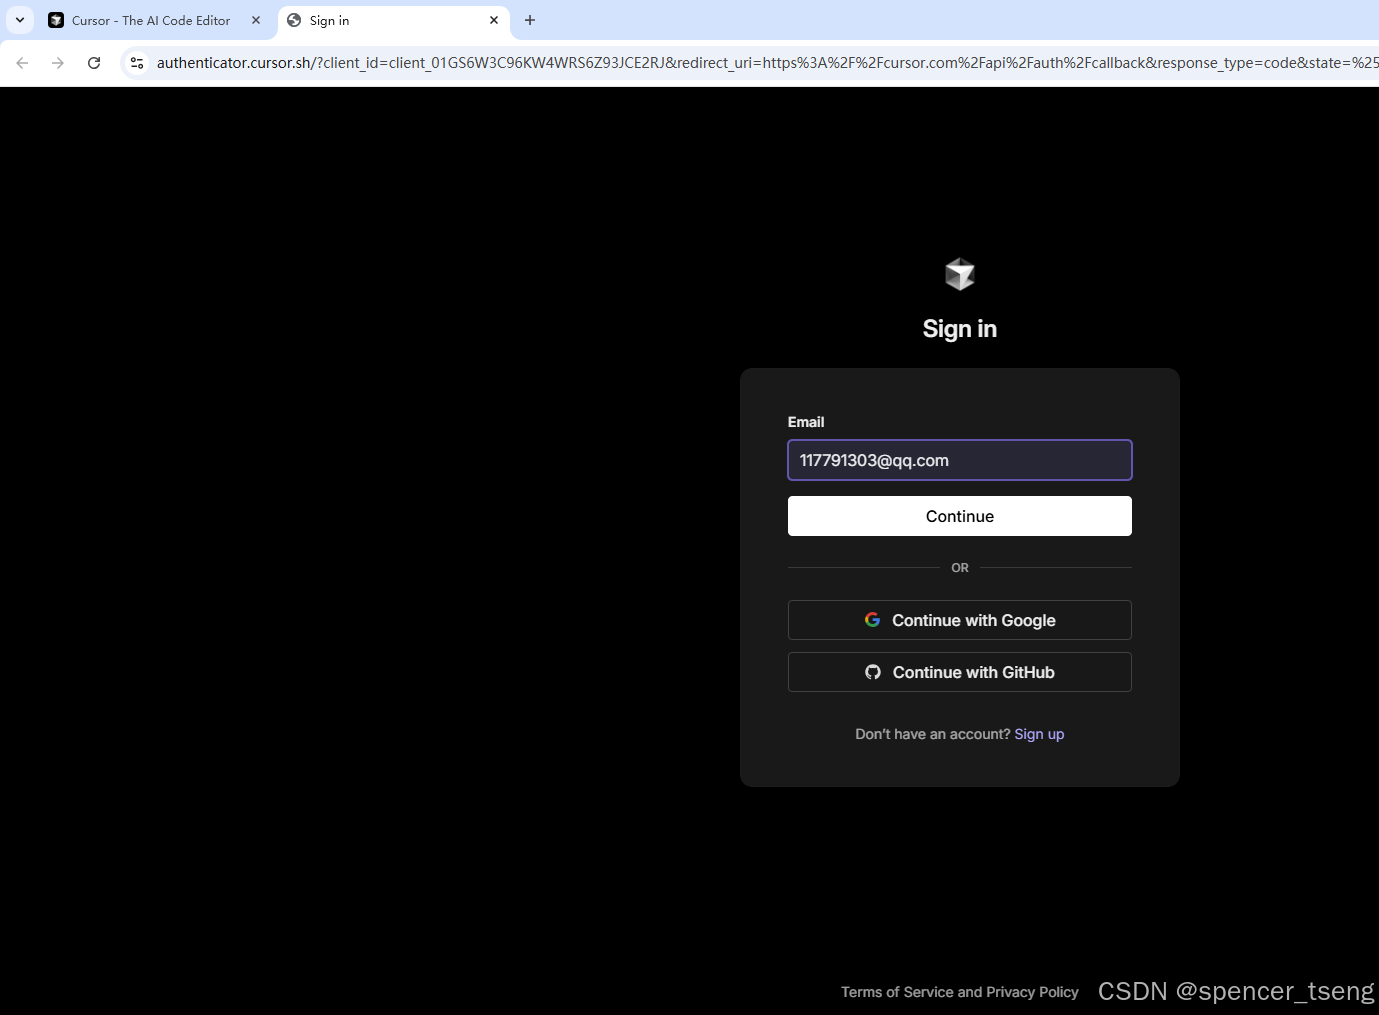
Task: View site information icon in address bar
Action: [x=137, y=63]
